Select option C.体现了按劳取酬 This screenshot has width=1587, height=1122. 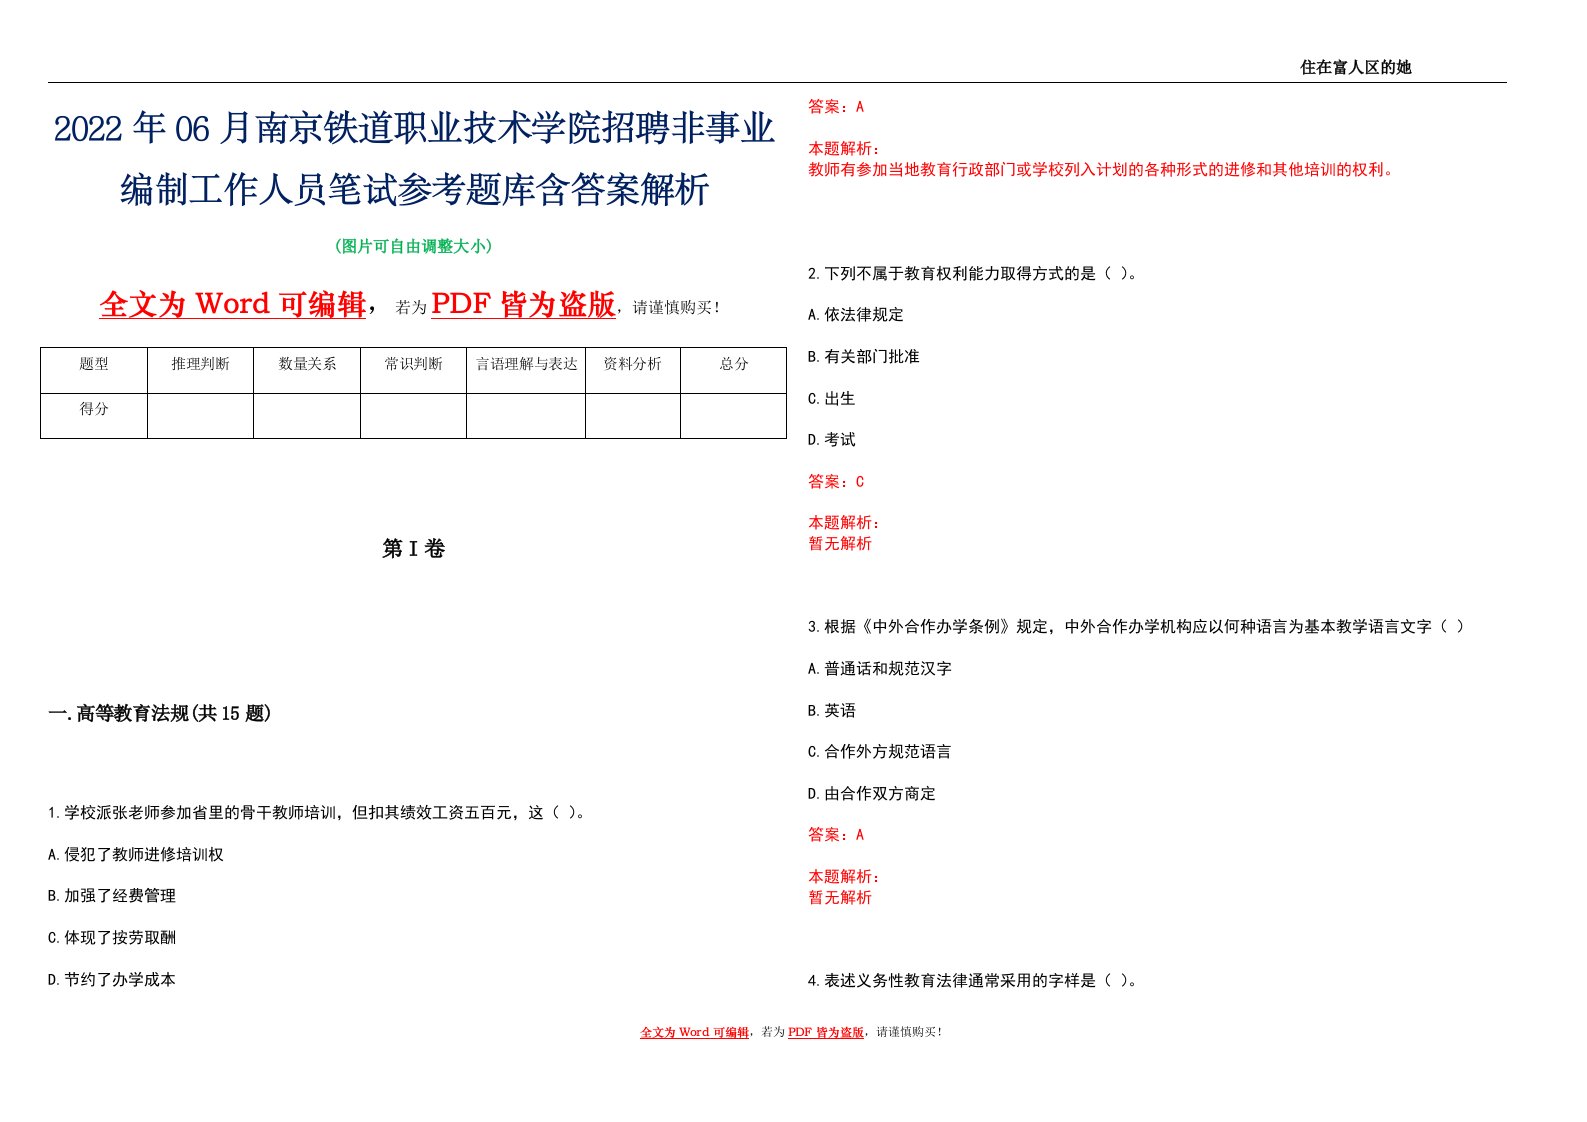click(x=112, y=938)
